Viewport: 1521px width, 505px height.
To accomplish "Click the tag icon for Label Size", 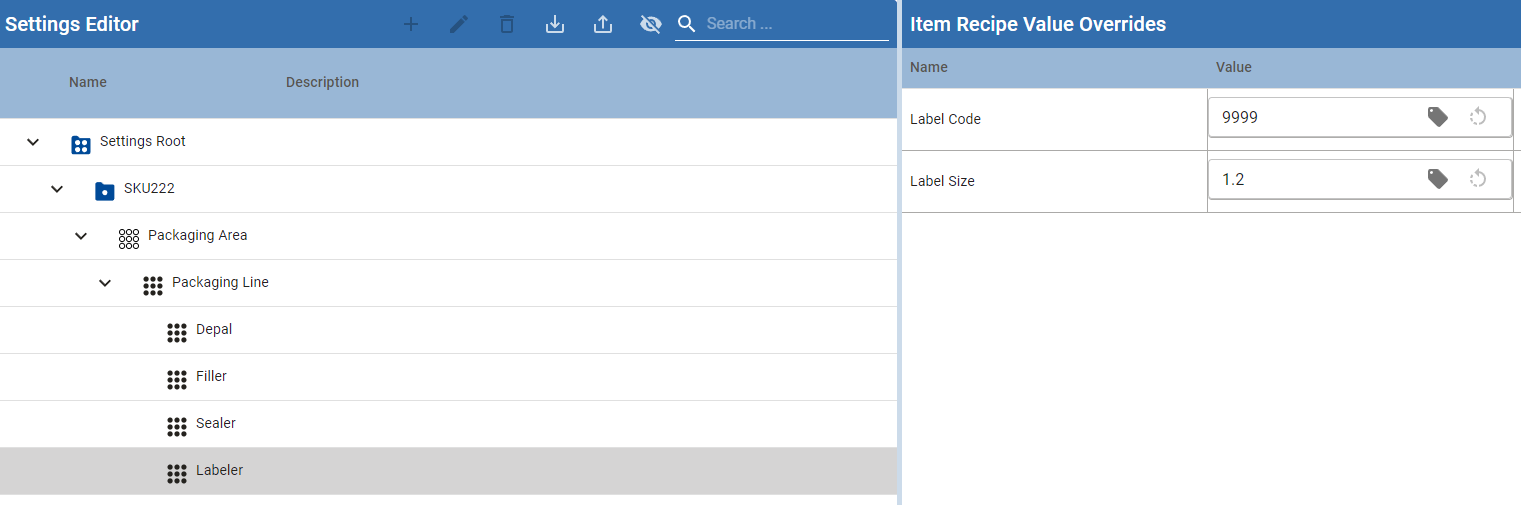I will click(x=1437, y=179).
